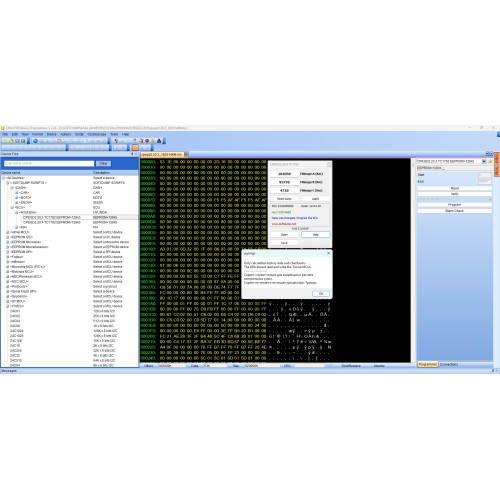Click the blue globe toolbar icon
The image size is (500, 500).
[35, 141]
